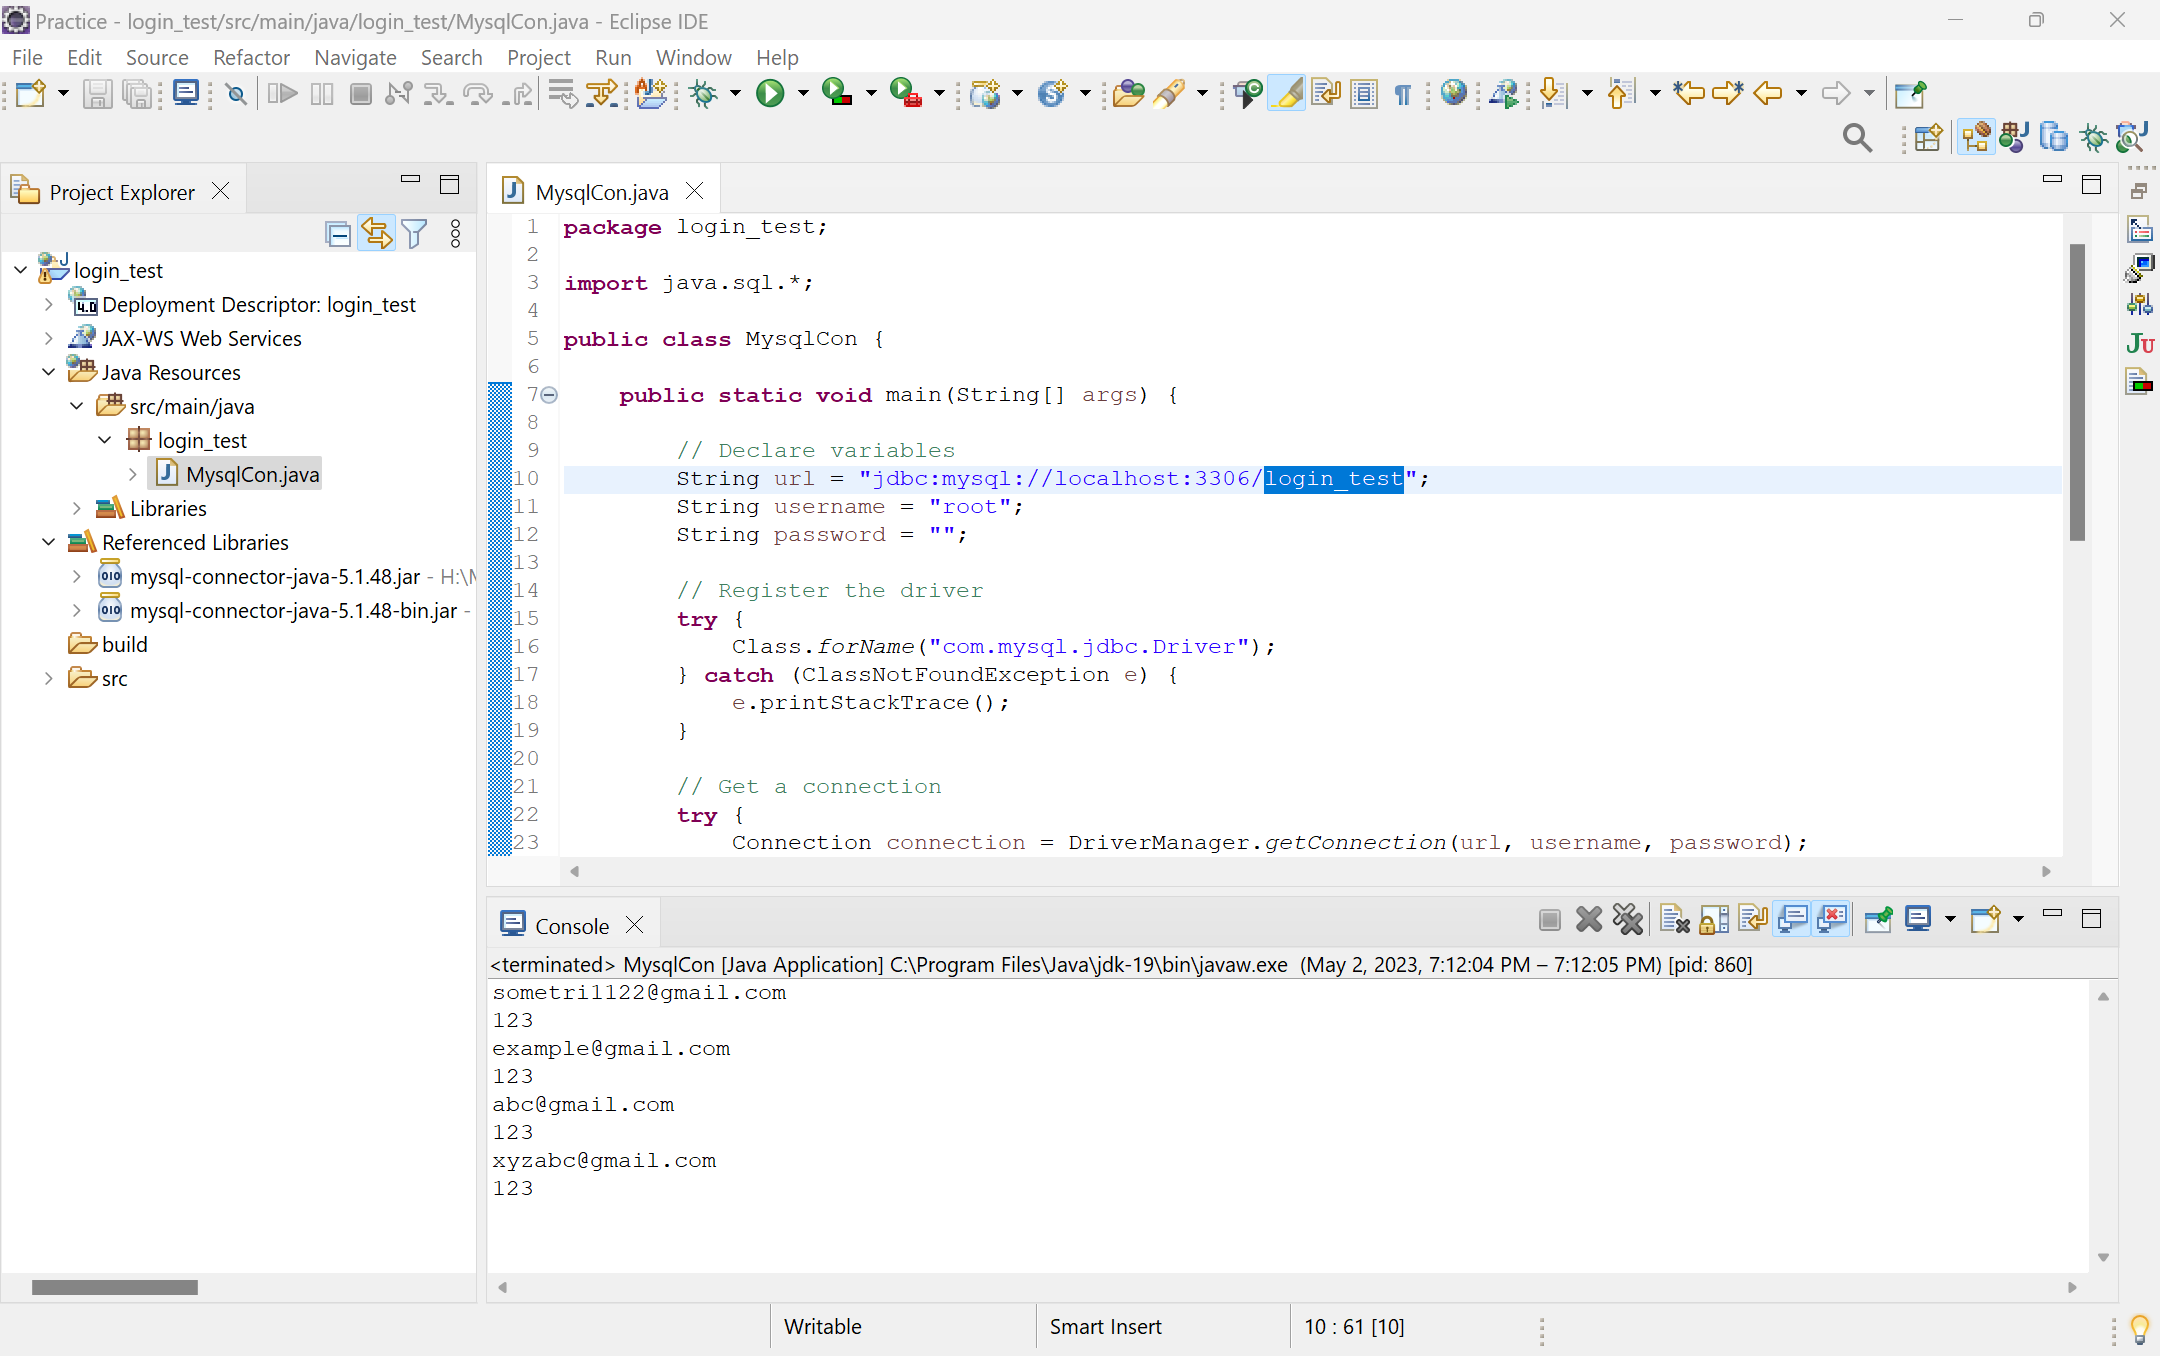2160x1356 pixels.
Task: Select the MysqlCon.java editor tab
Action: click(x=601, y=191)
